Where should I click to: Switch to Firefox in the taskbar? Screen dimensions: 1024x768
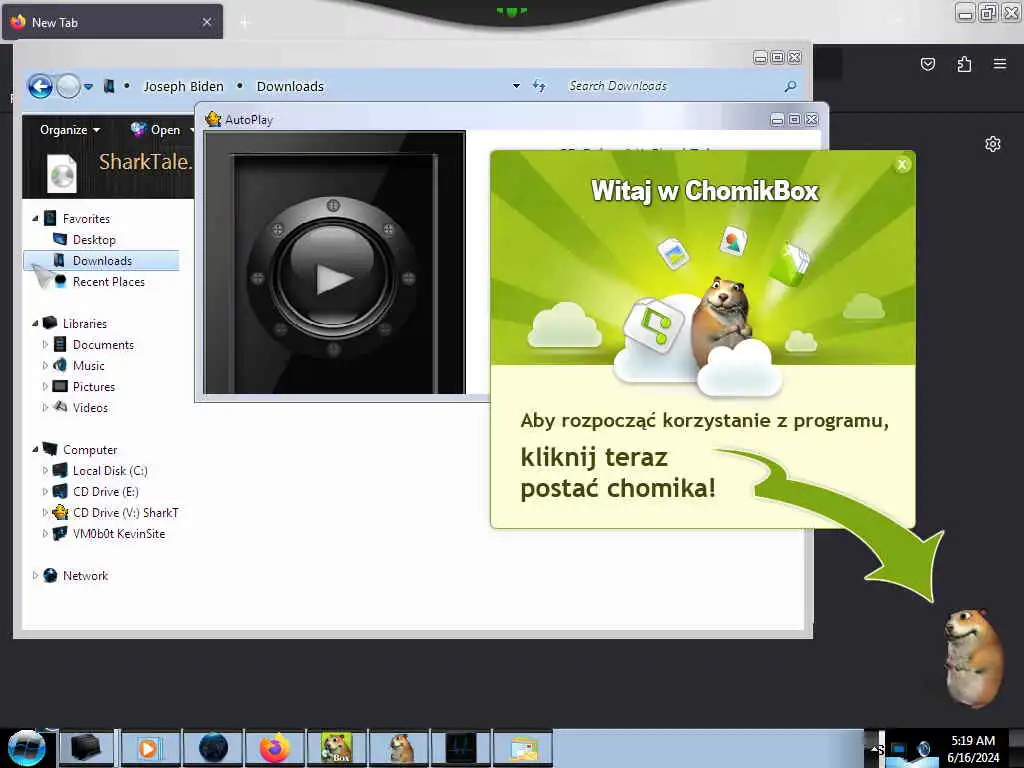click(275, 748)
